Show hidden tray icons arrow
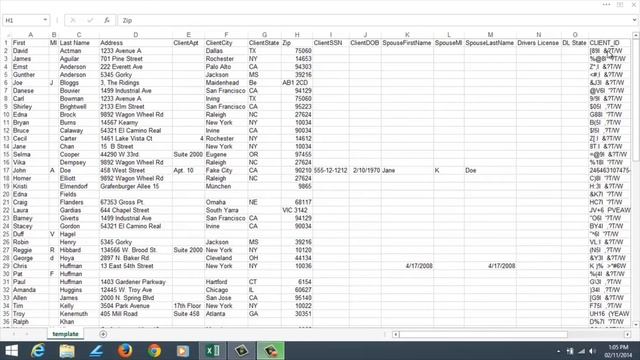Image resolution: width=640 pixels, height=360 pixels. point(558,351)
